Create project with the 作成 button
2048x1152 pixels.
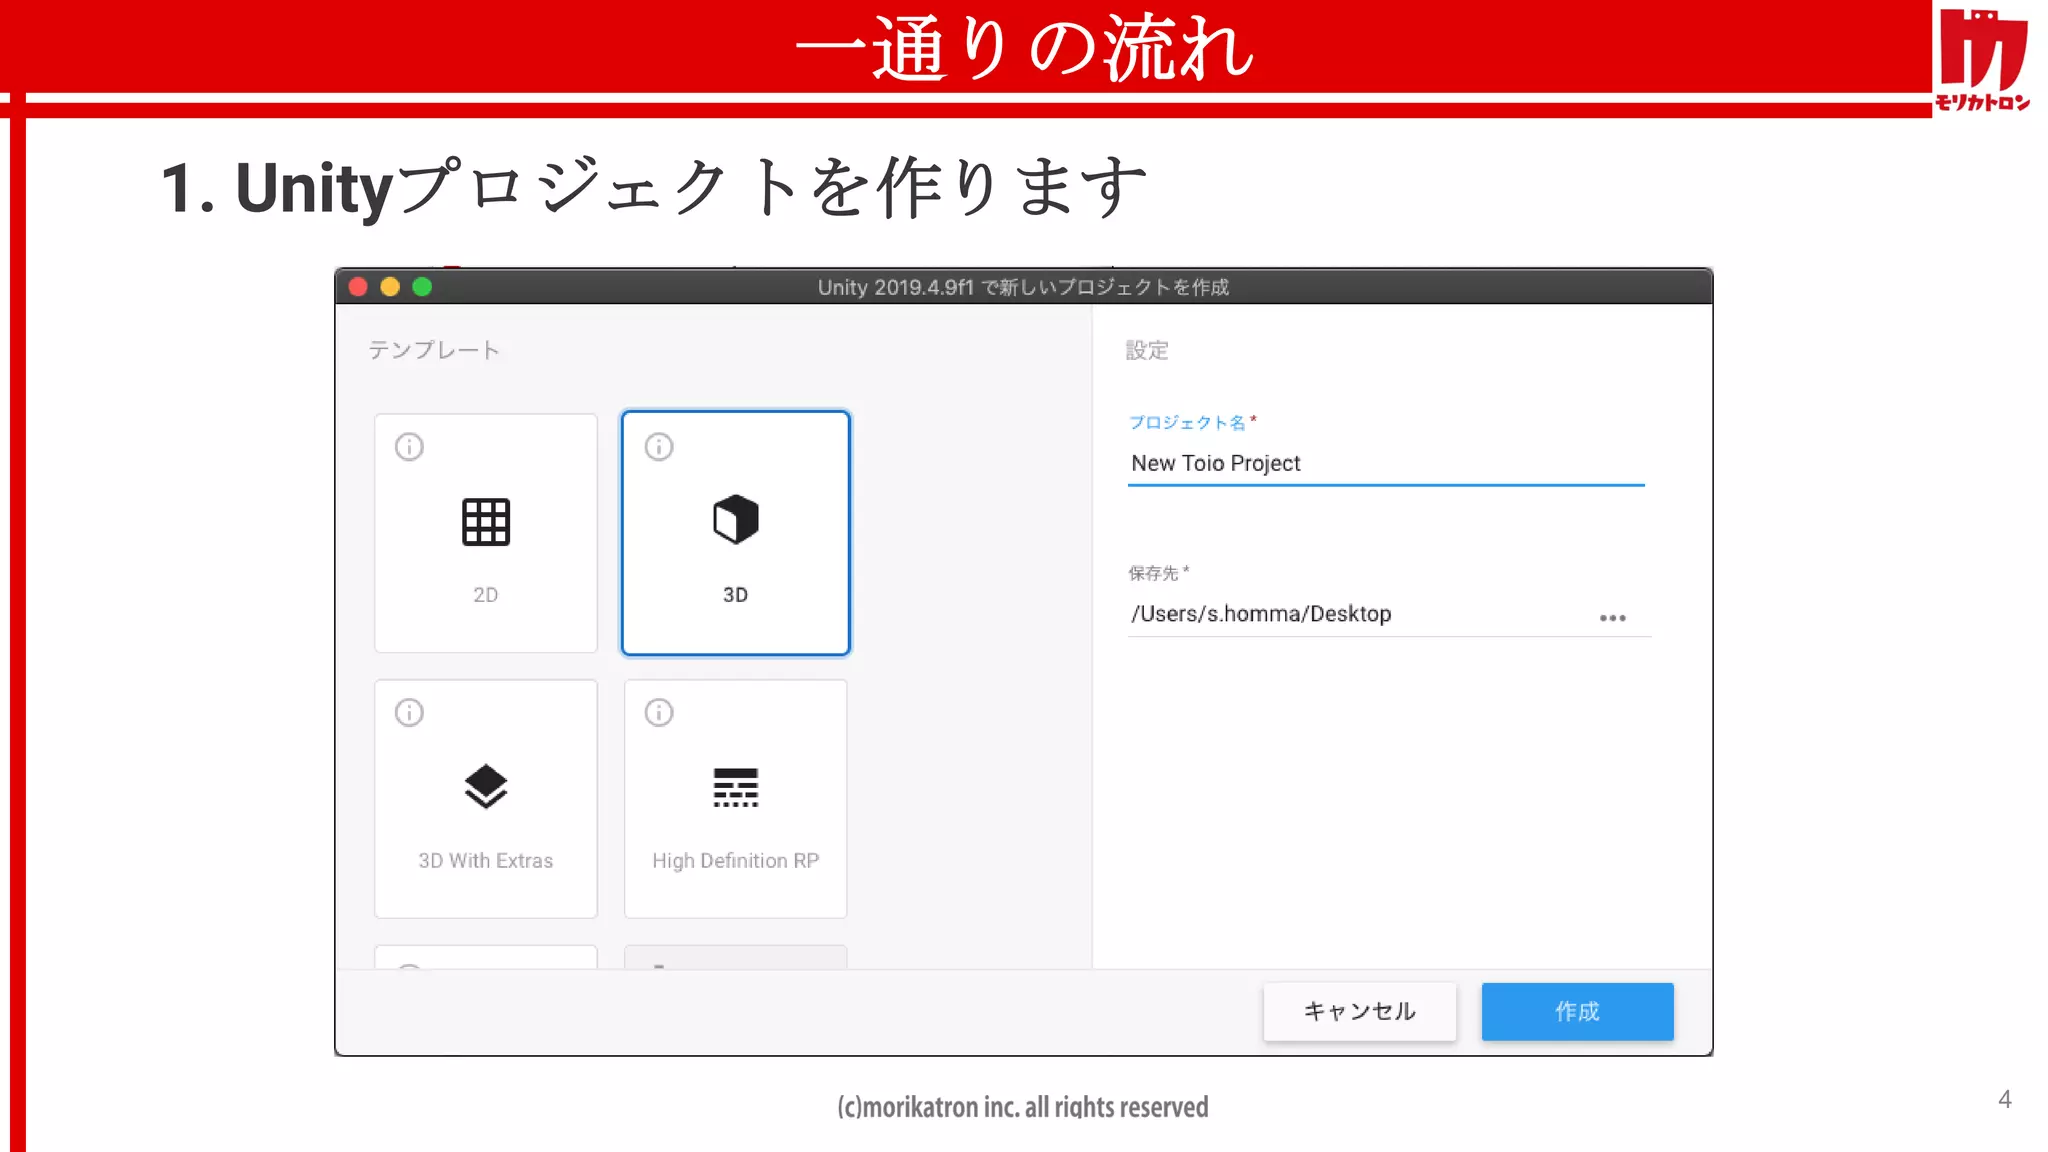1578,1012
